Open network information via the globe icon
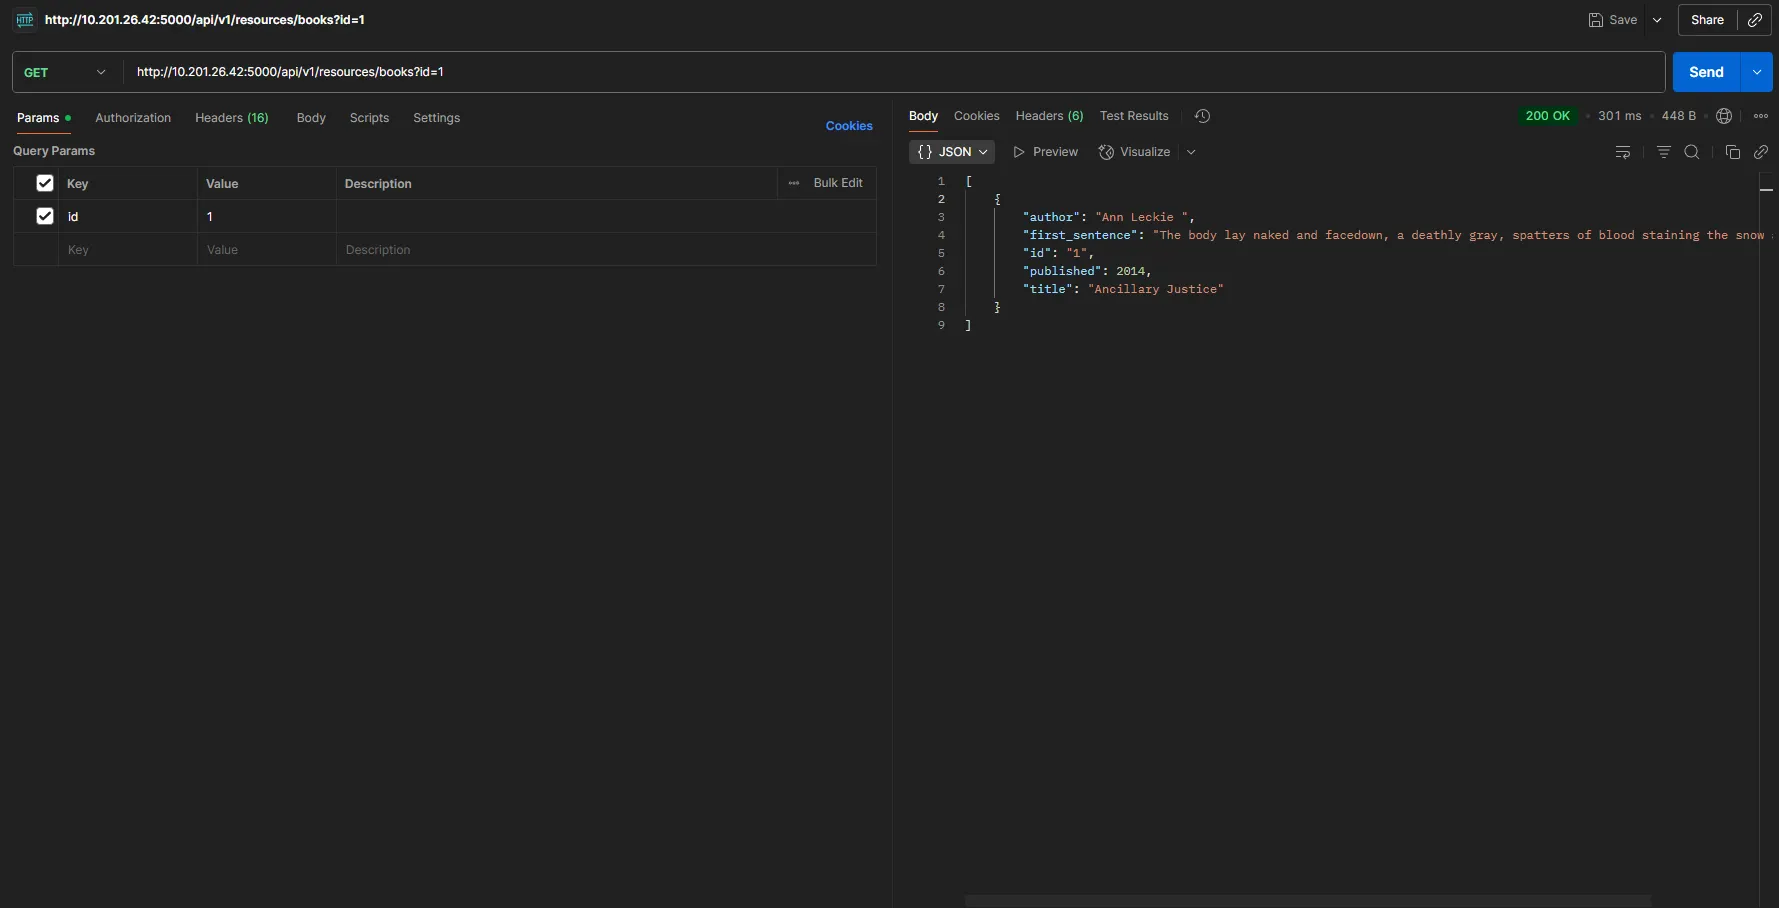The image size is (1779, 908). click(x=1724, y=116)
